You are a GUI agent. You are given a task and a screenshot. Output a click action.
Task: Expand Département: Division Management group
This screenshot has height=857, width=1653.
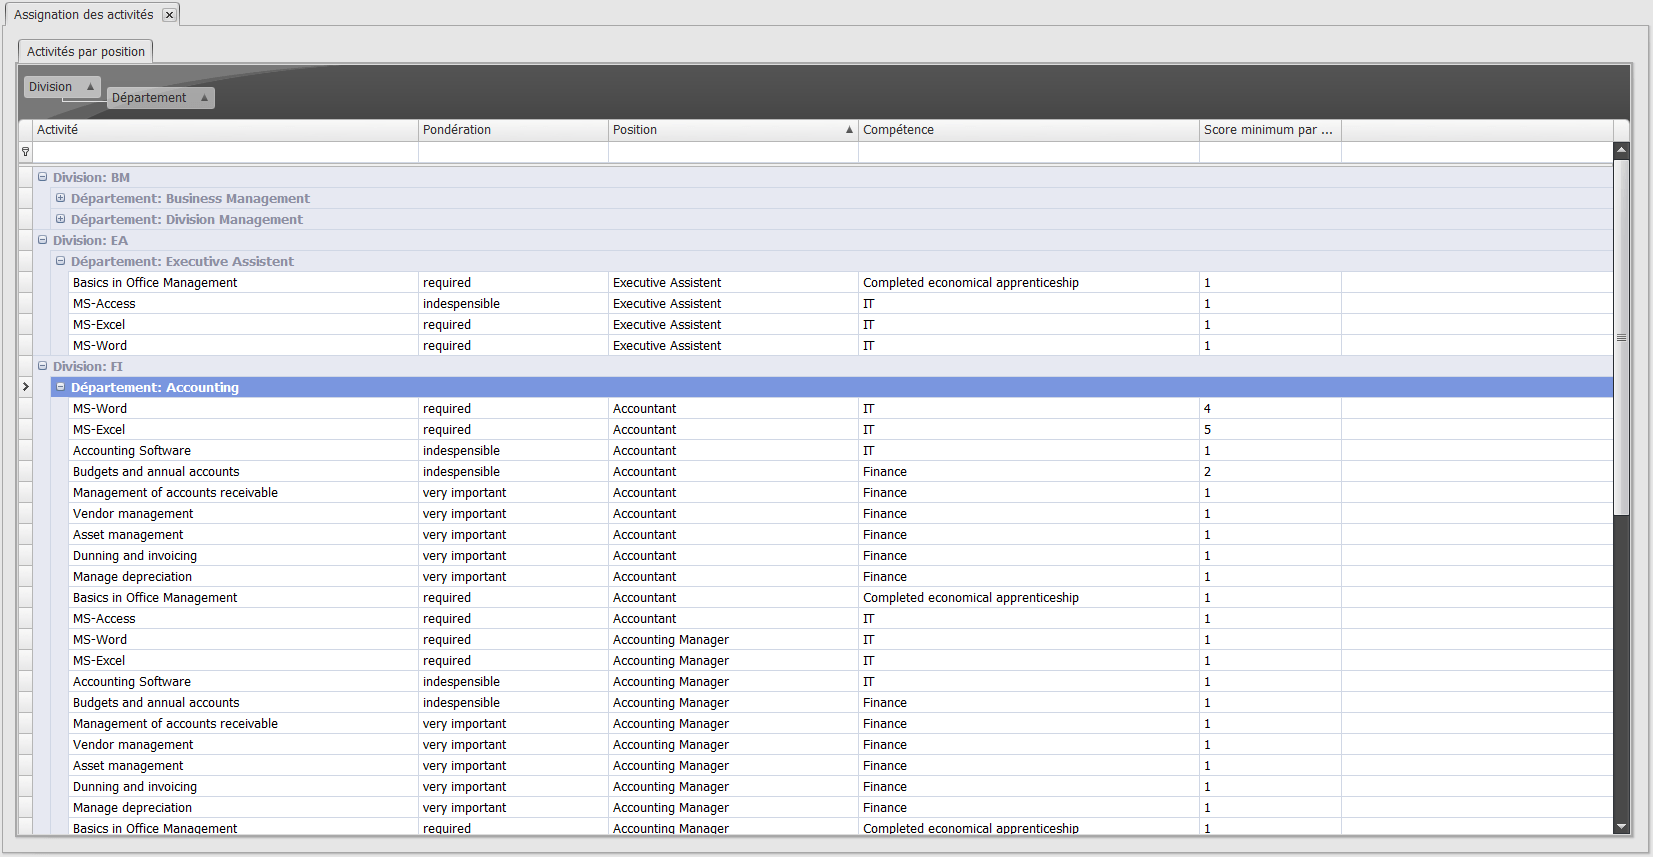point(61,219)
